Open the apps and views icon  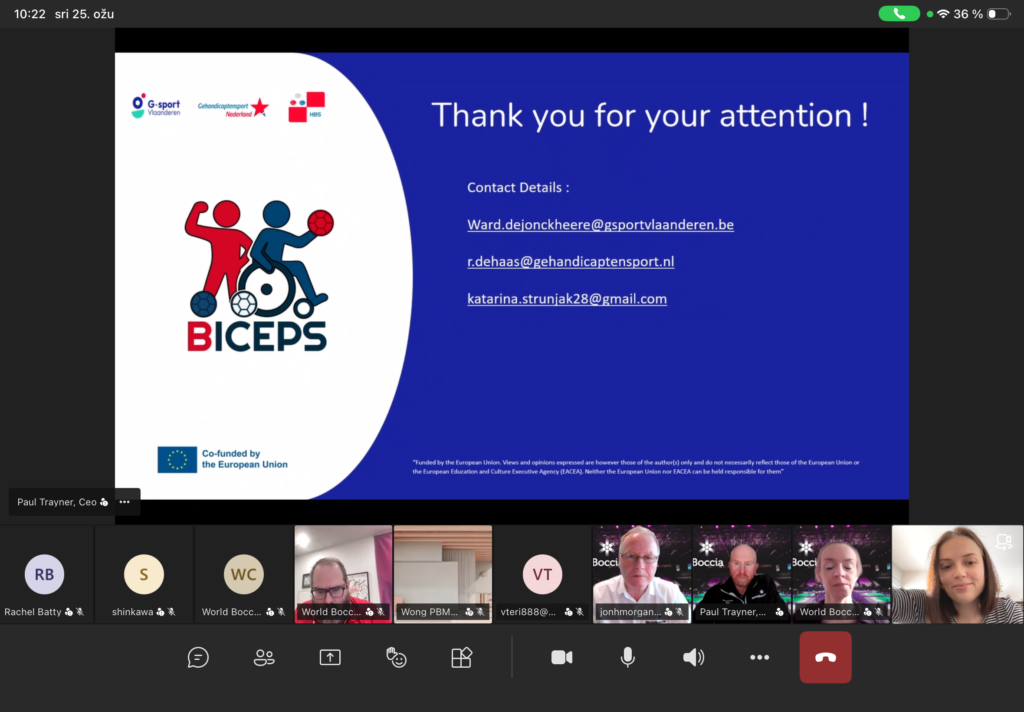[461, 657]
